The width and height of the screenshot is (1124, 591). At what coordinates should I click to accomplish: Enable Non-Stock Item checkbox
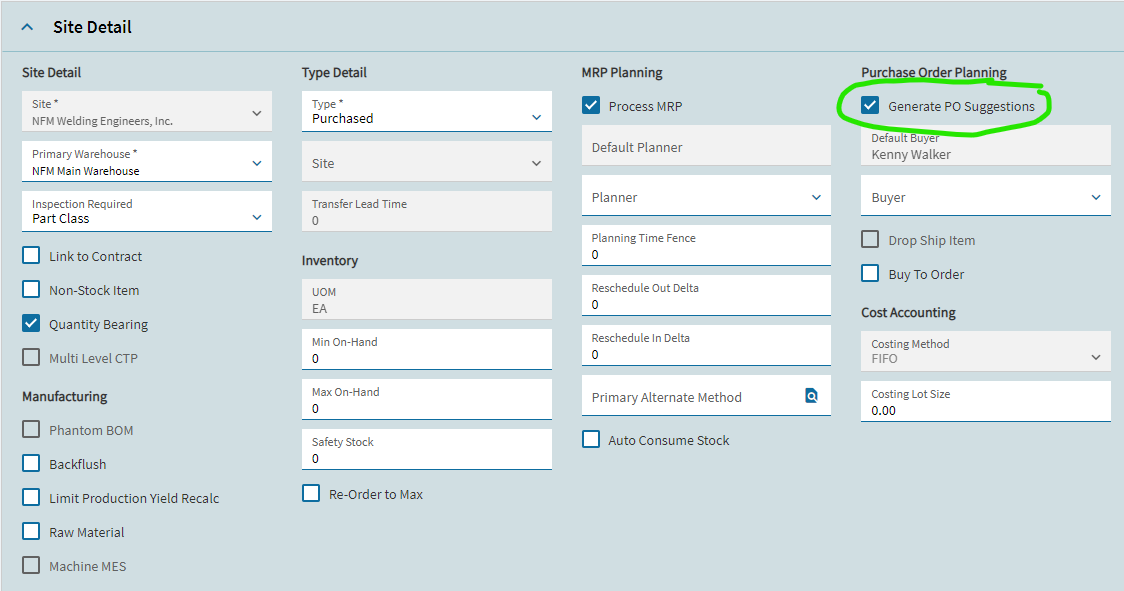pos(31,289)
